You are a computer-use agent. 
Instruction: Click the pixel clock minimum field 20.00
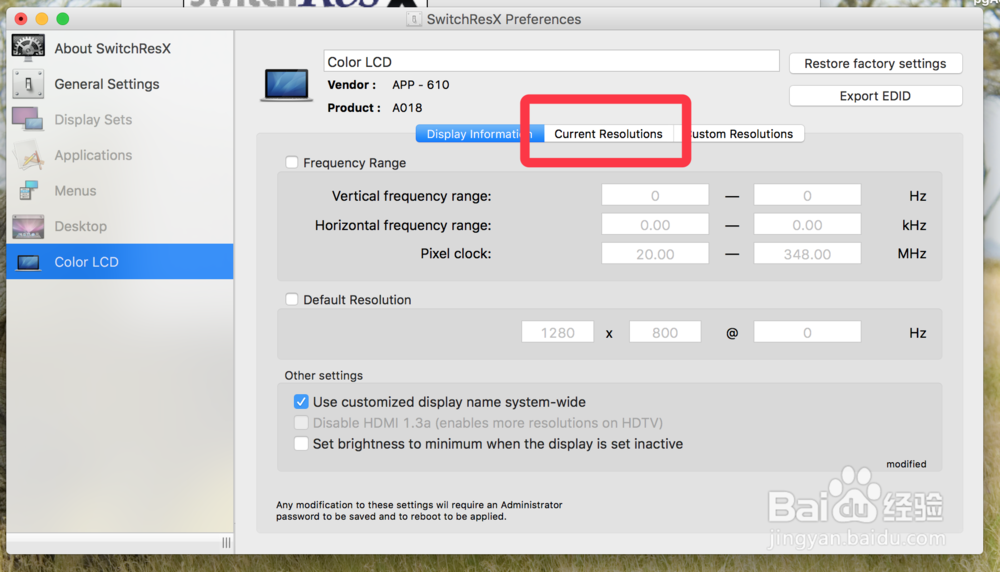coord(655,254)
